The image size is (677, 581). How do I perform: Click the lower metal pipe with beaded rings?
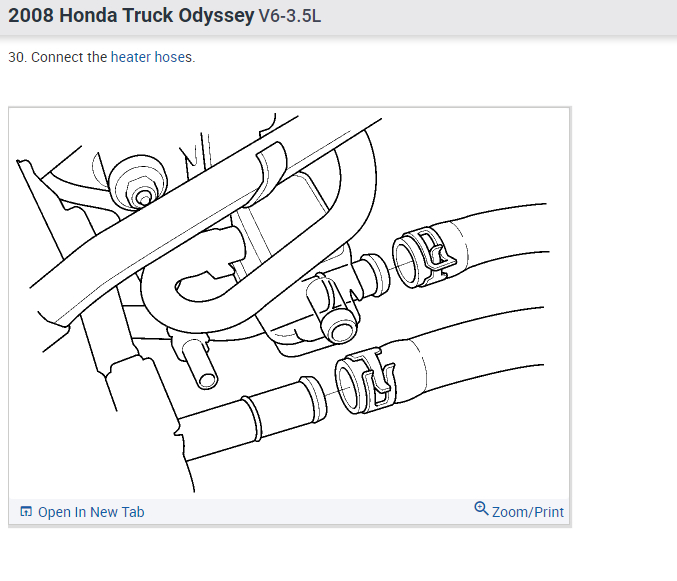pyautogui.click(x=255, y=417)
